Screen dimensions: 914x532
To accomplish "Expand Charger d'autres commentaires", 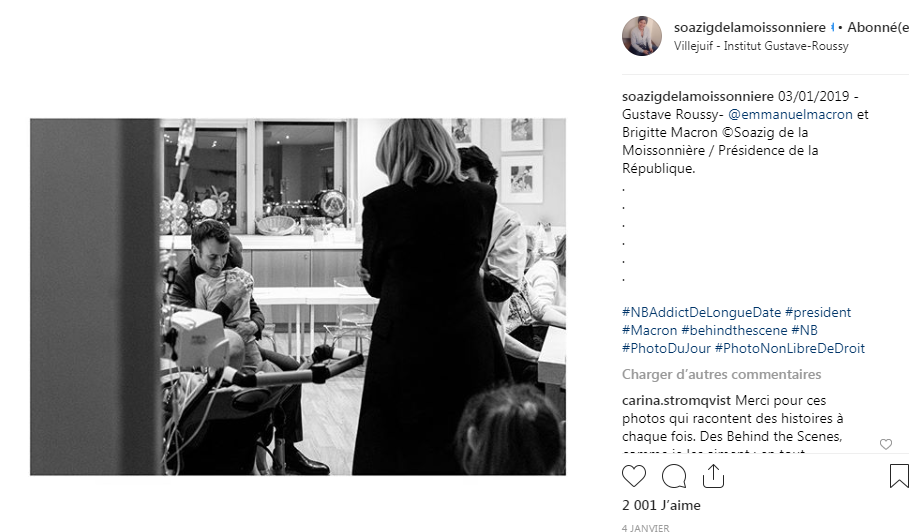I will point(722,374).
